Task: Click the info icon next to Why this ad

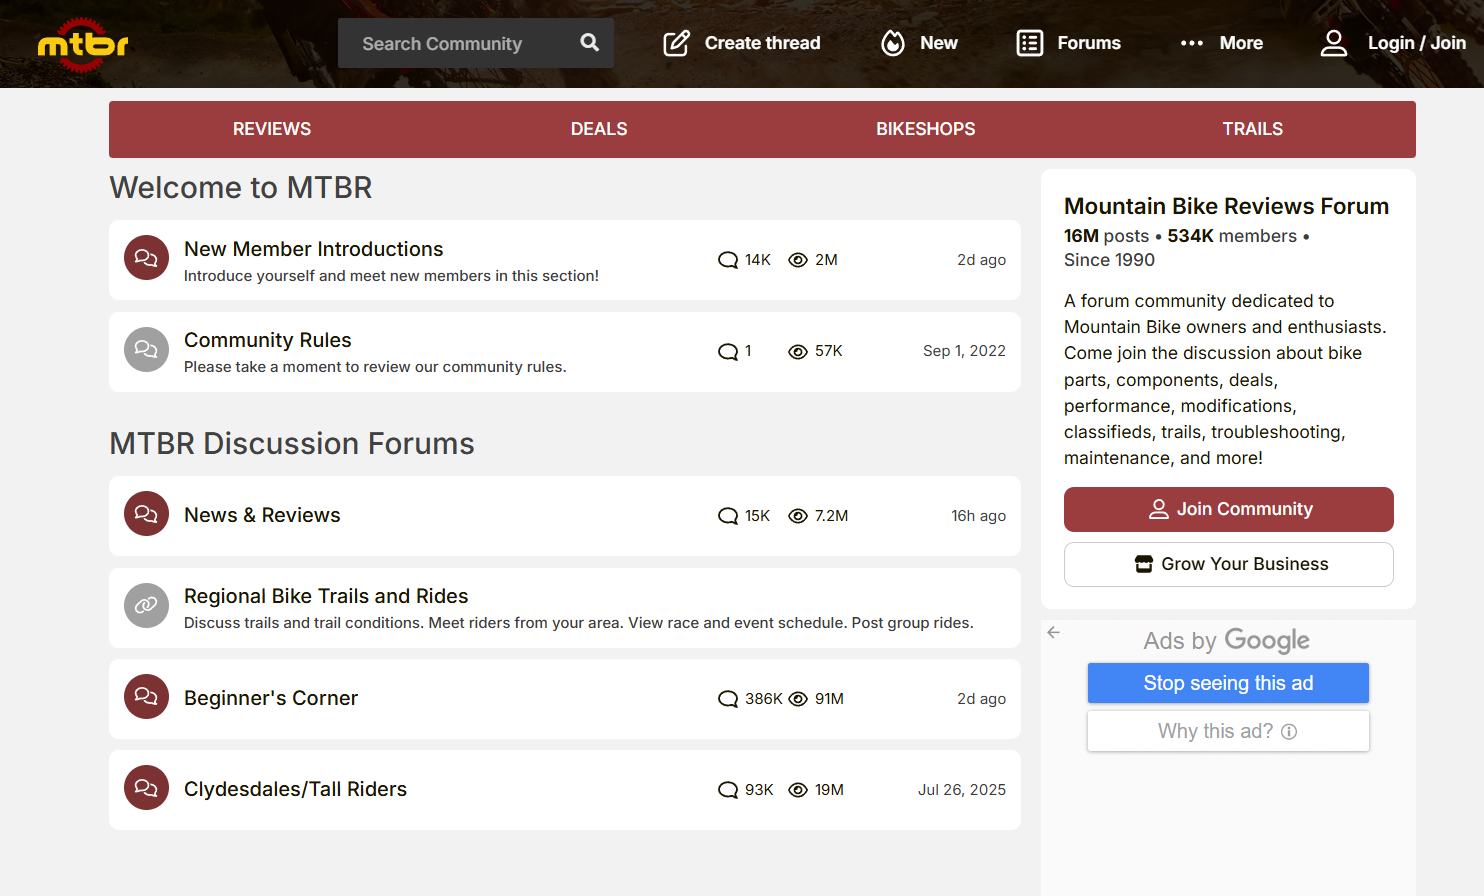Action: [1289, 732]
